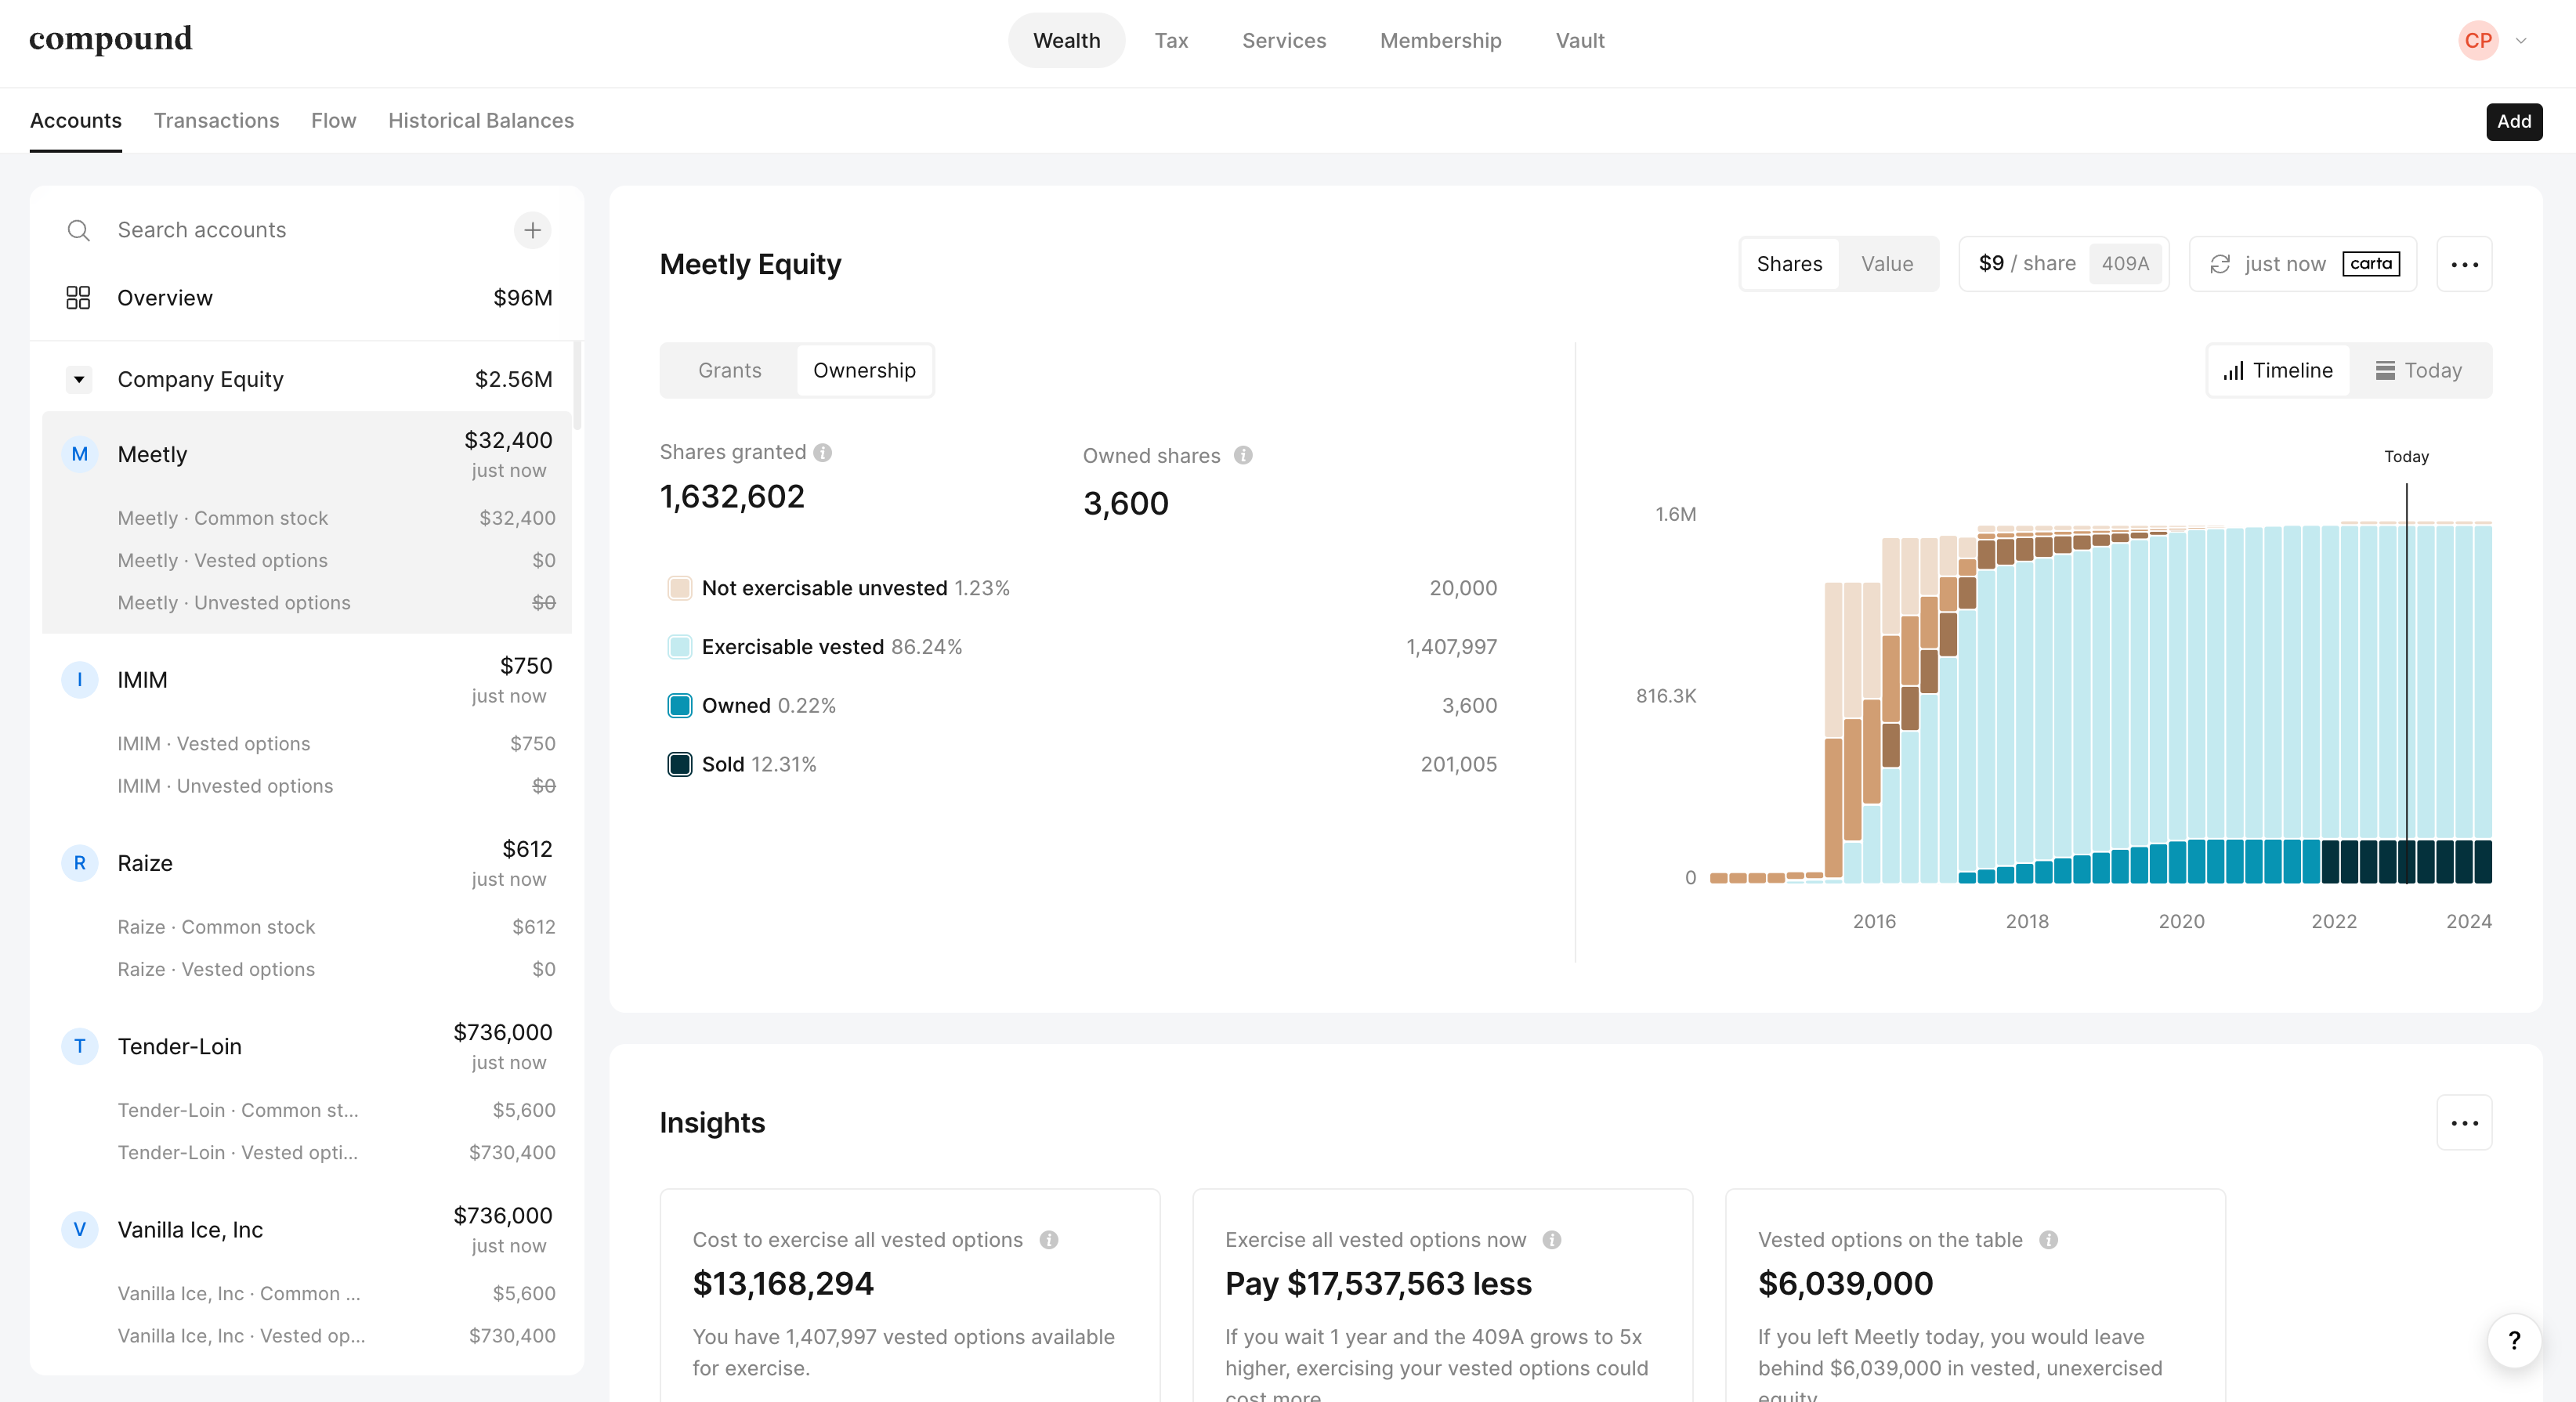The height and width of the screenshot is (1402, 2576).
Task: Select the Ownership toggle
Action: 864,371
